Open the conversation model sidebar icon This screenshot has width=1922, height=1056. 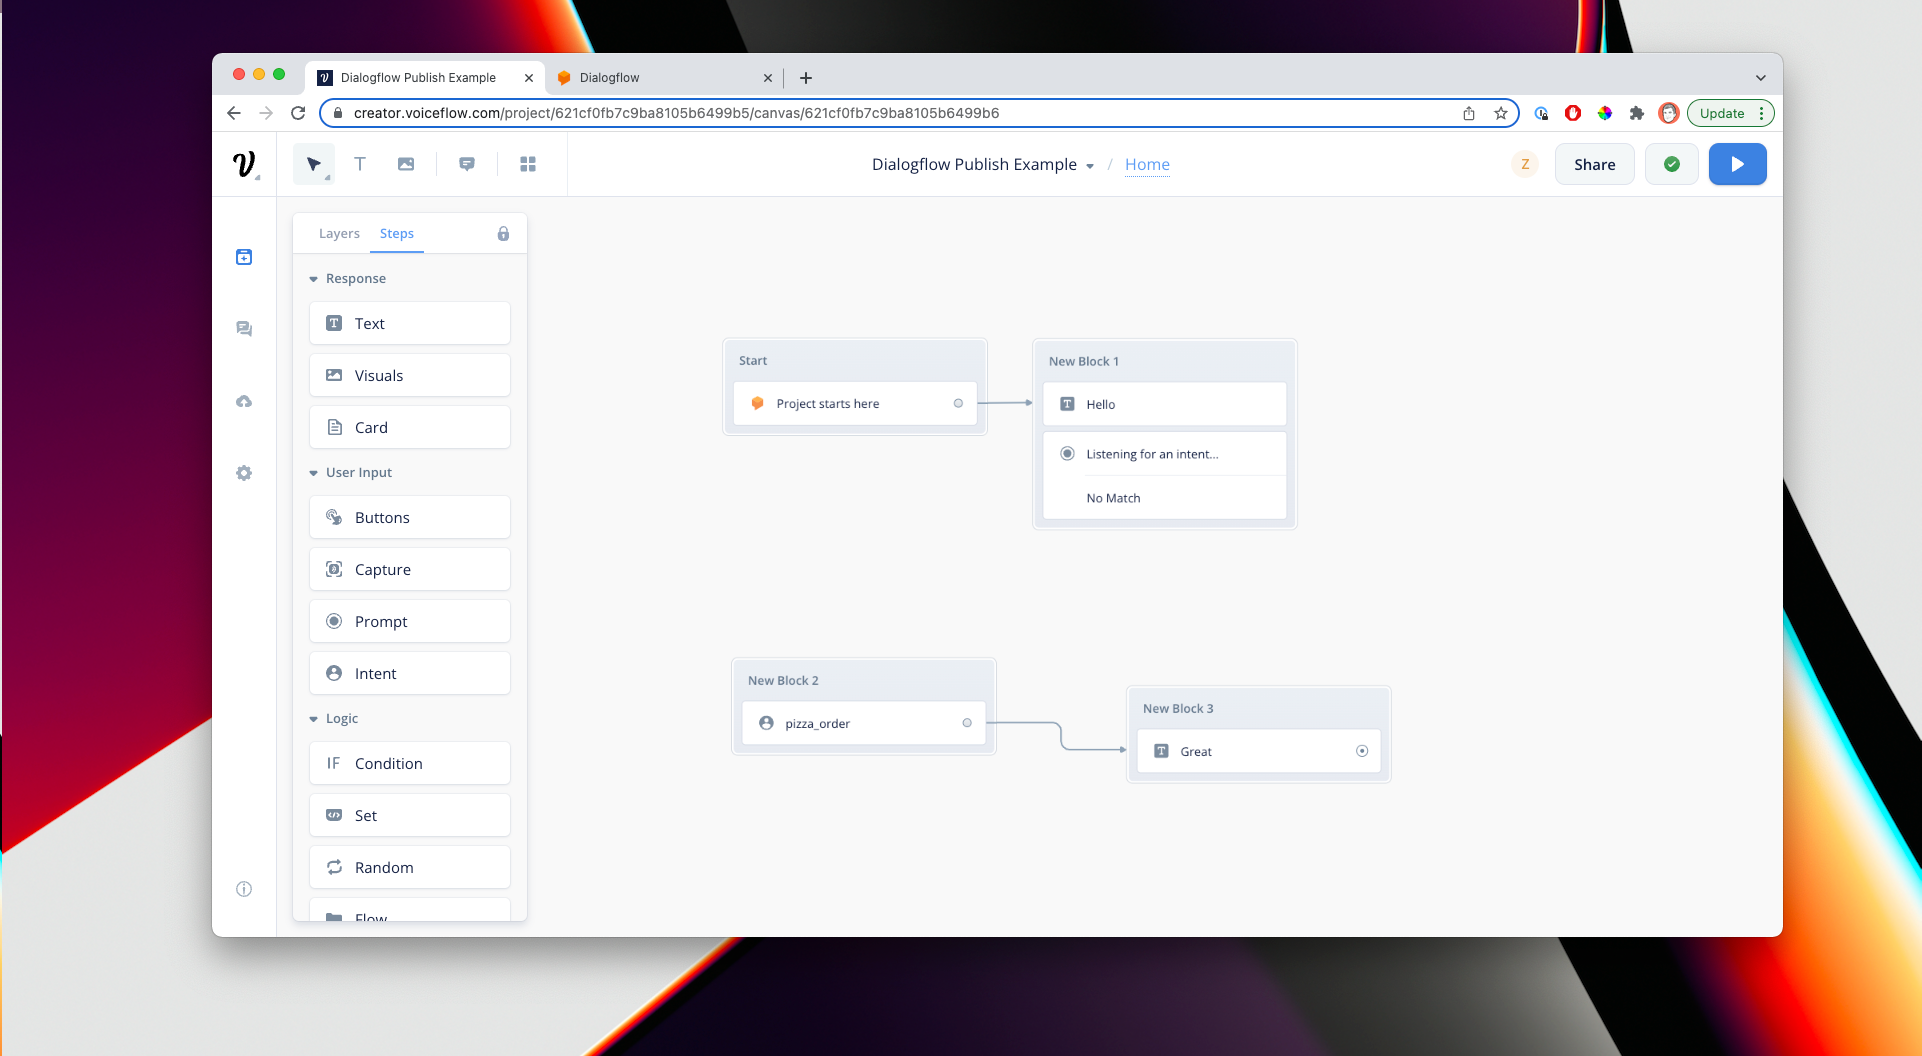(244, 329)
